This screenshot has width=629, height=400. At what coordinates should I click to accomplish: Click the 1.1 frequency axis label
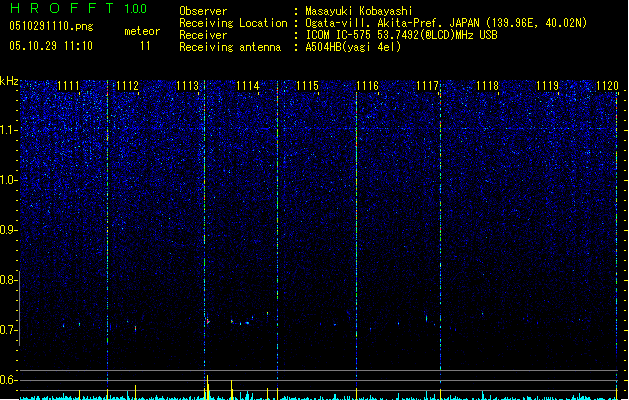(9, 130)
